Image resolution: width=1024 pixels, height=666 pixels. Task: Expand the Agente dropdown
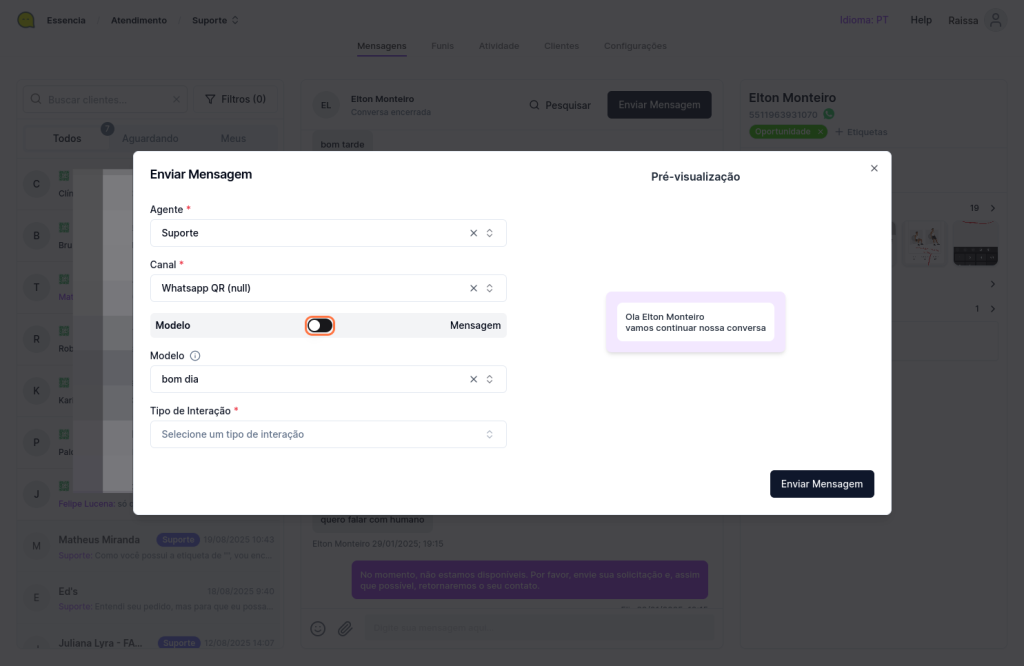tap(490, 233)
